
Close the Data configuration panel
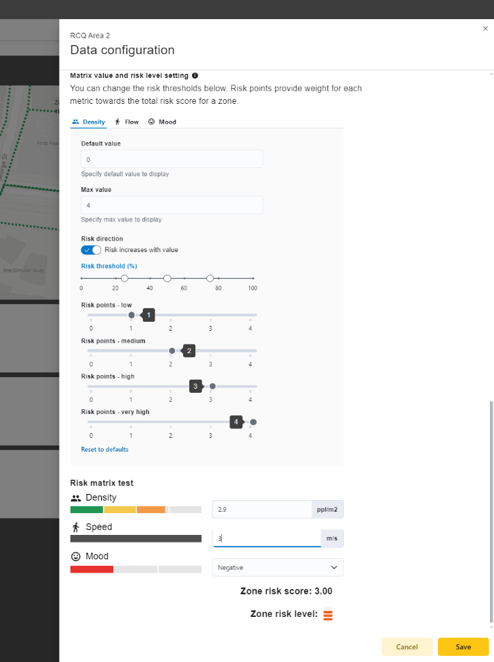coord(485,28)
